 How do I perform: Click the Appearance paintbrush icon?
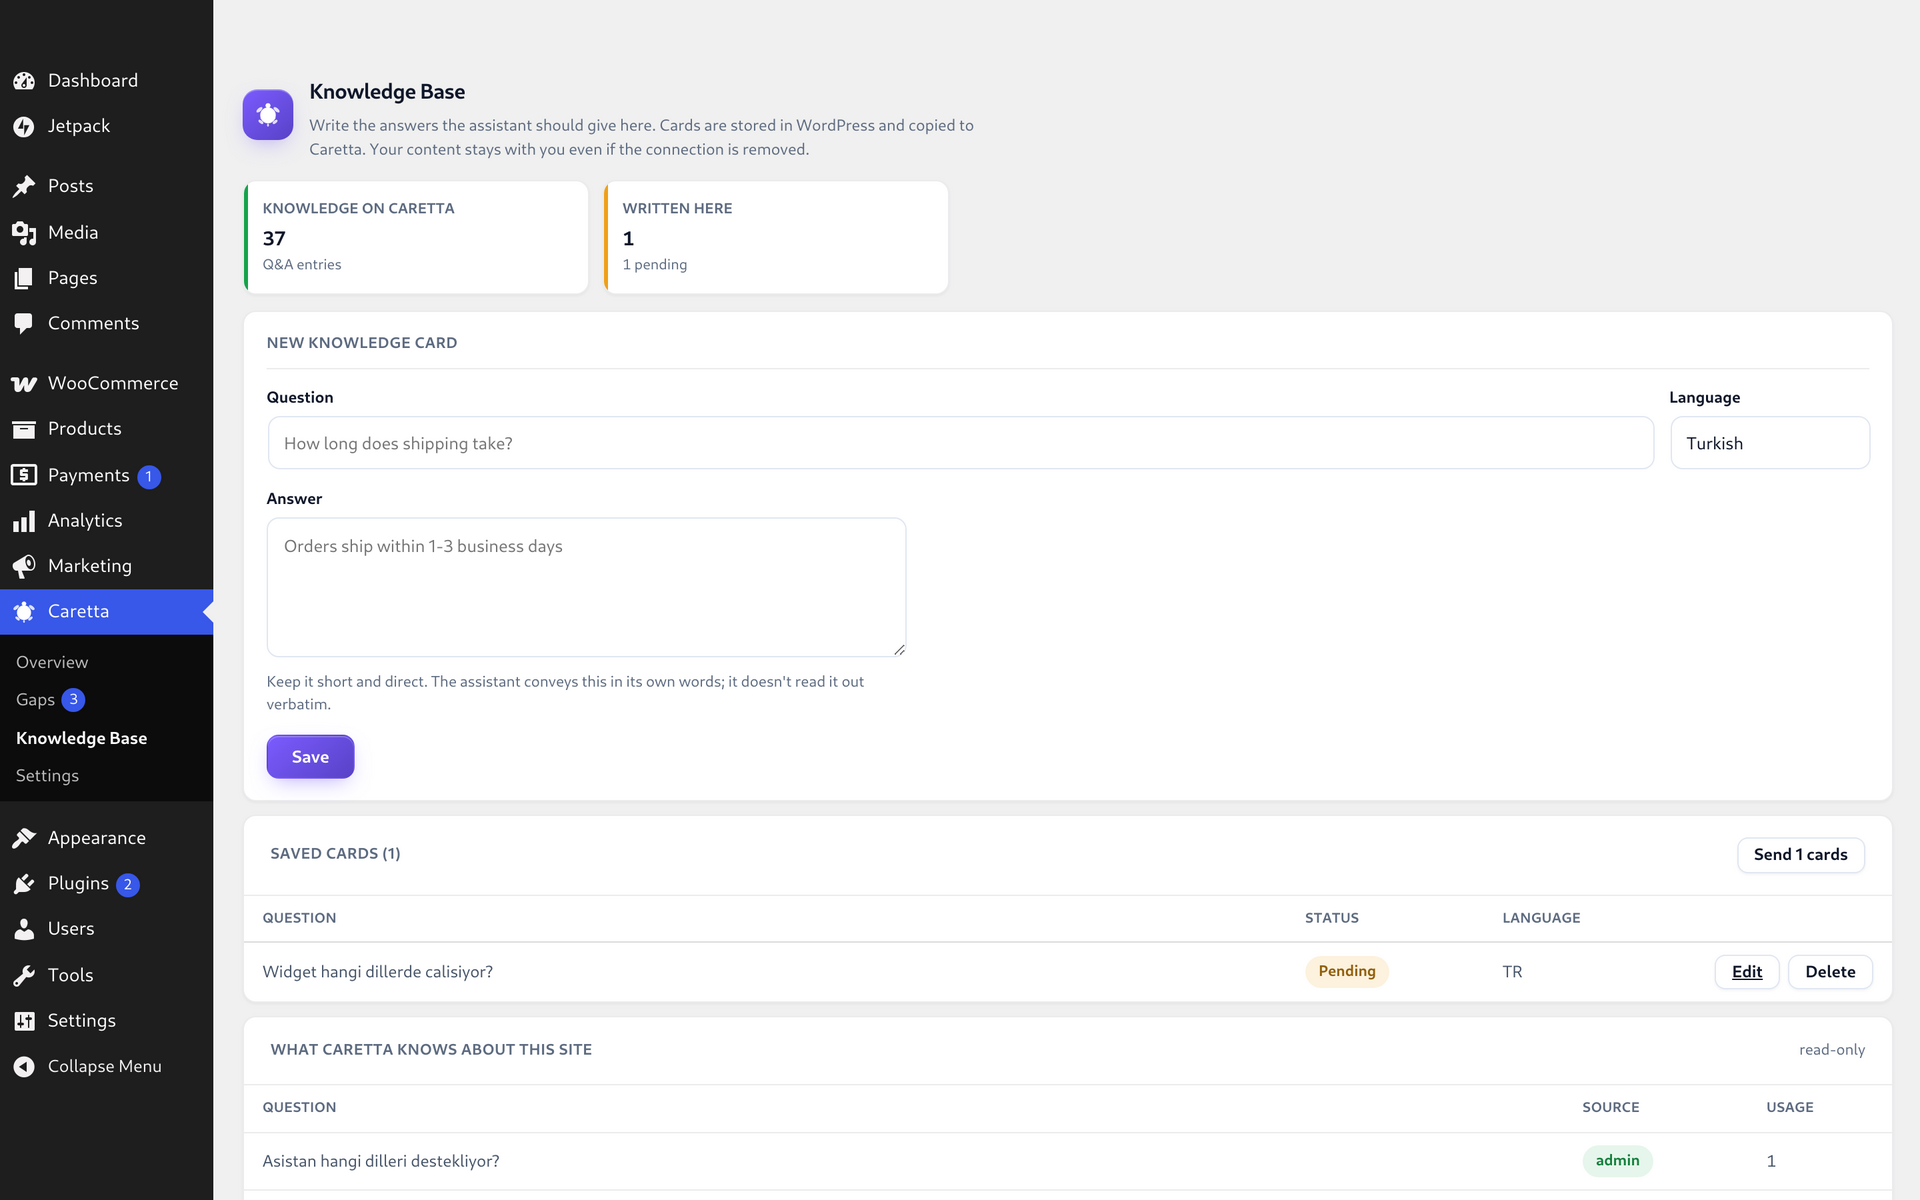[24, 838]
